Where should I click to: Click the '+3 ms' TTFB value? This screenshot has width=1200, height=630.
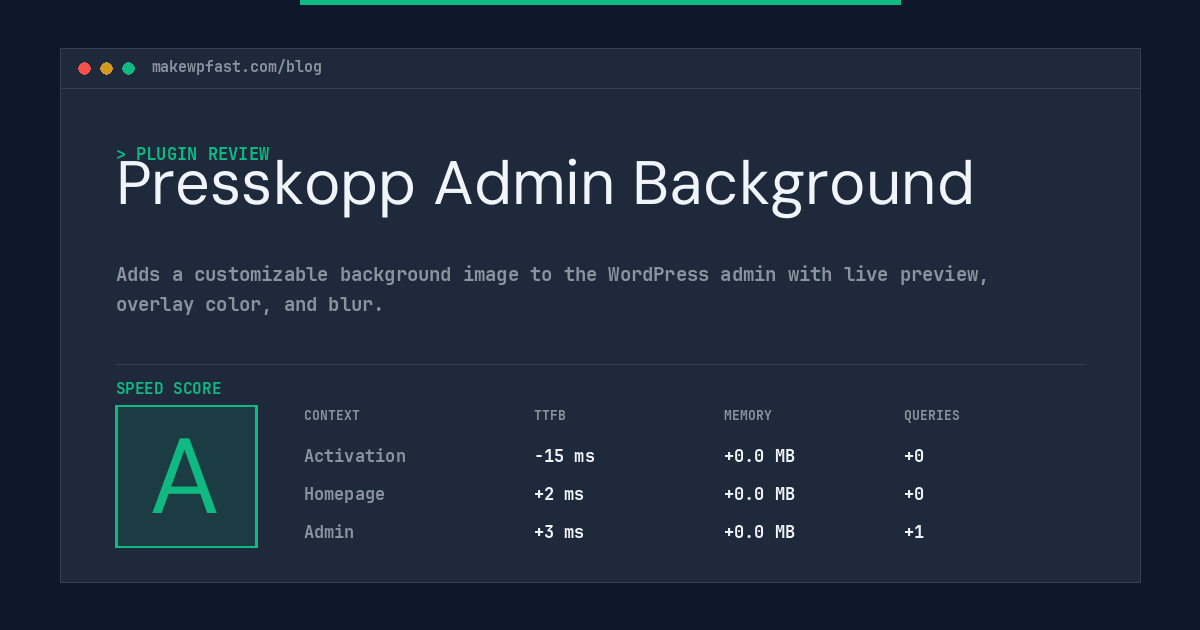tap(559, 532)
